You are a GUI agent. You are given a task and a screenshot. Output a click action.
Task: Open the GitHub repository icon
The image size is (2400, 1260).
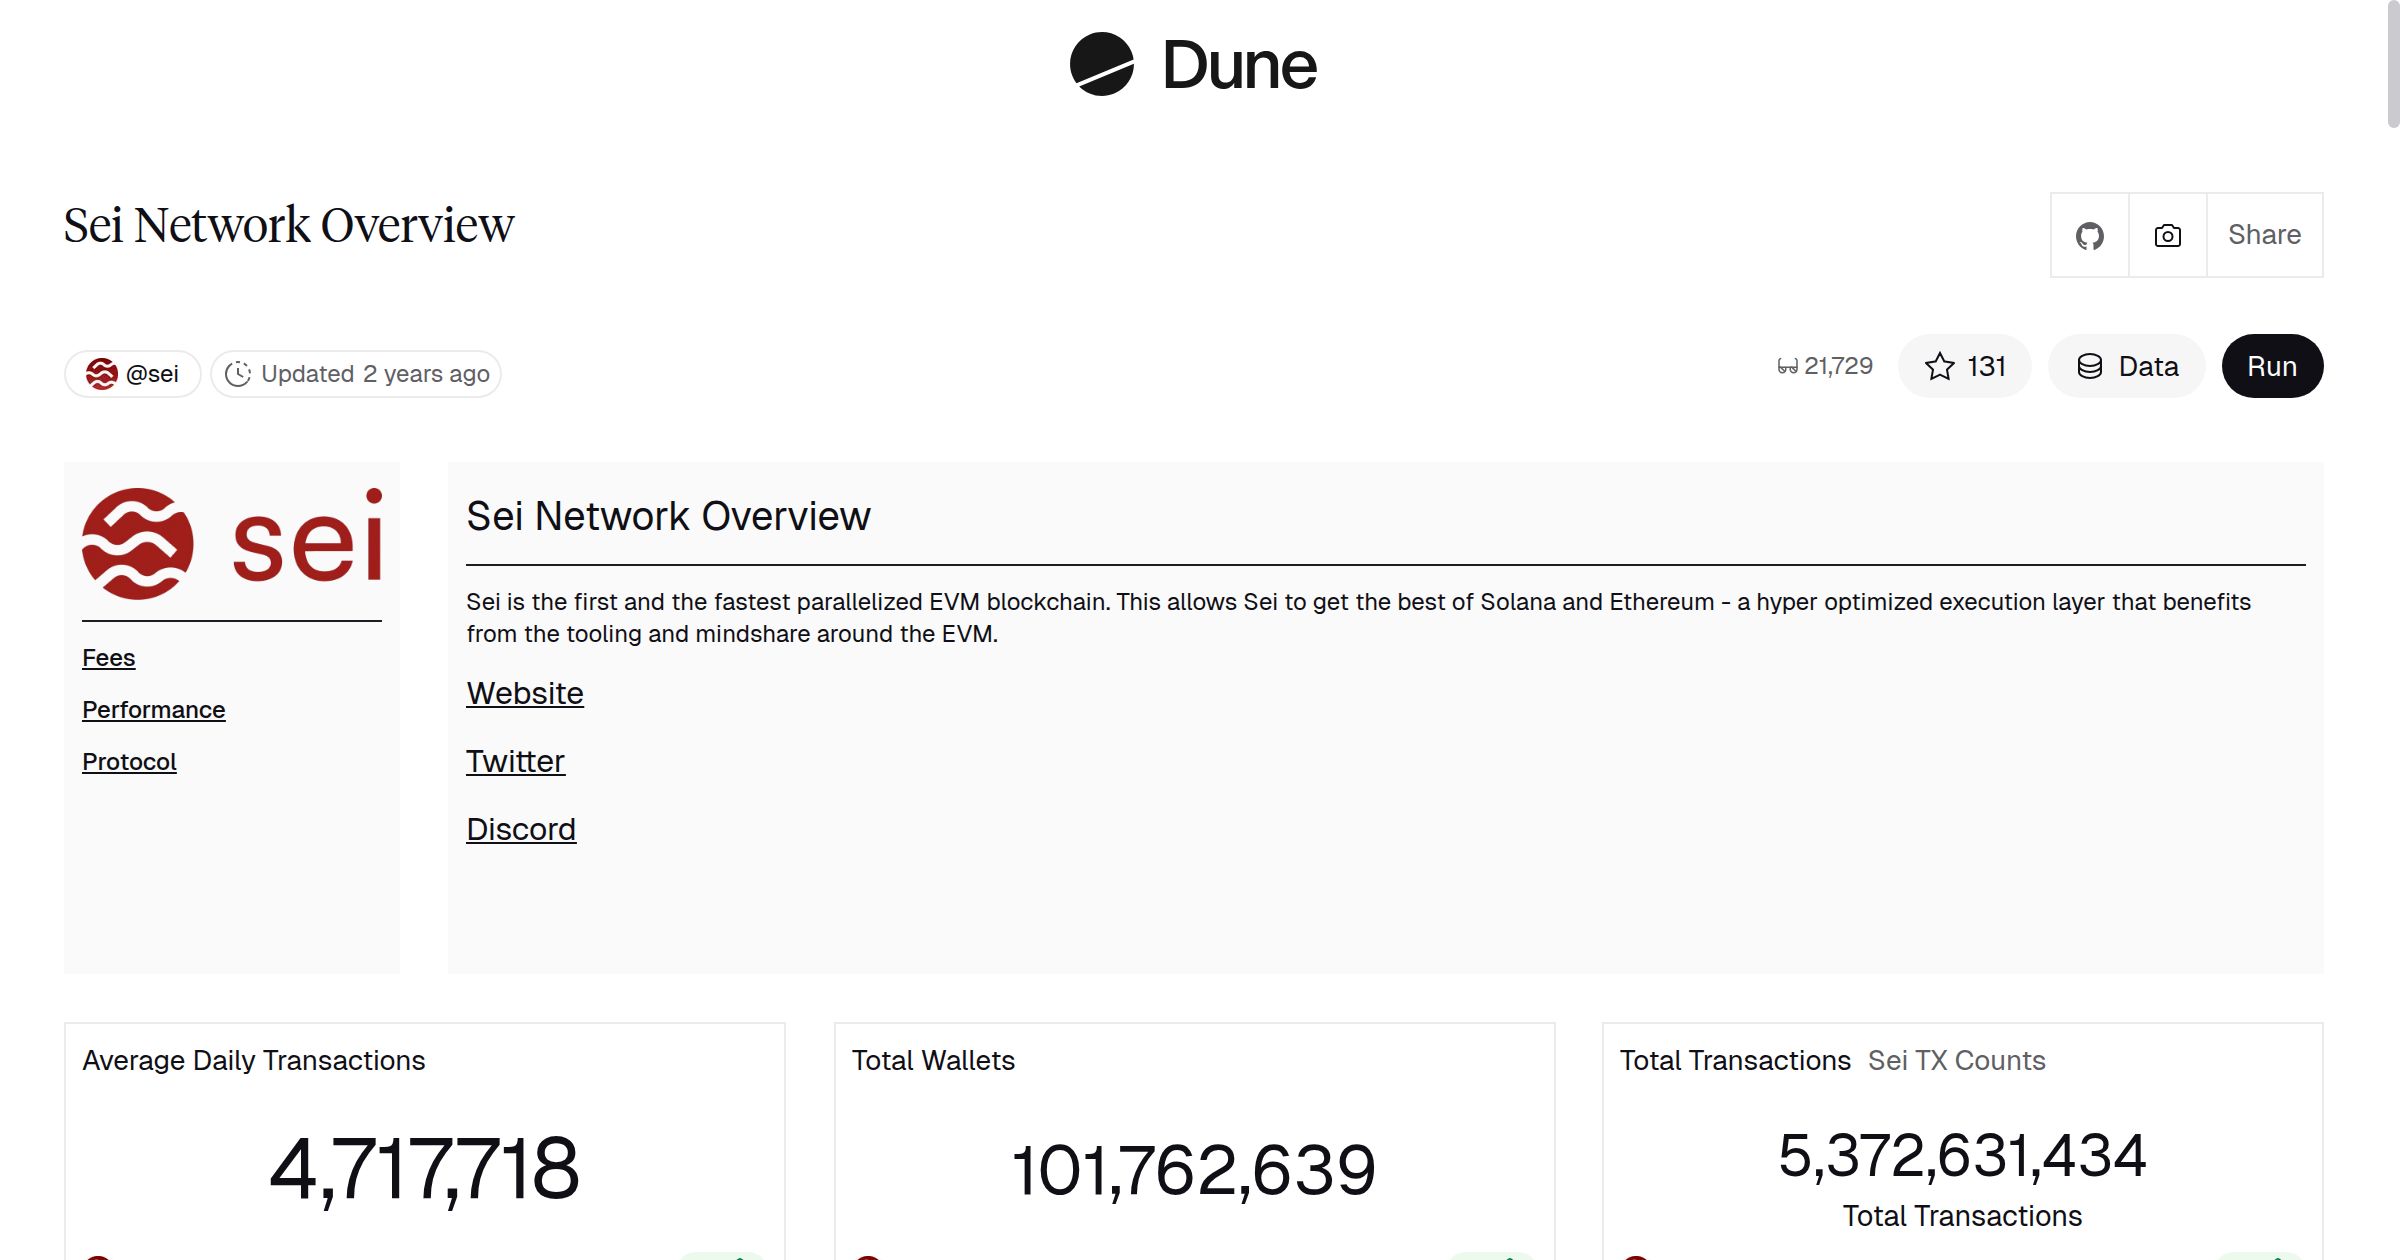pos(2089,235)
